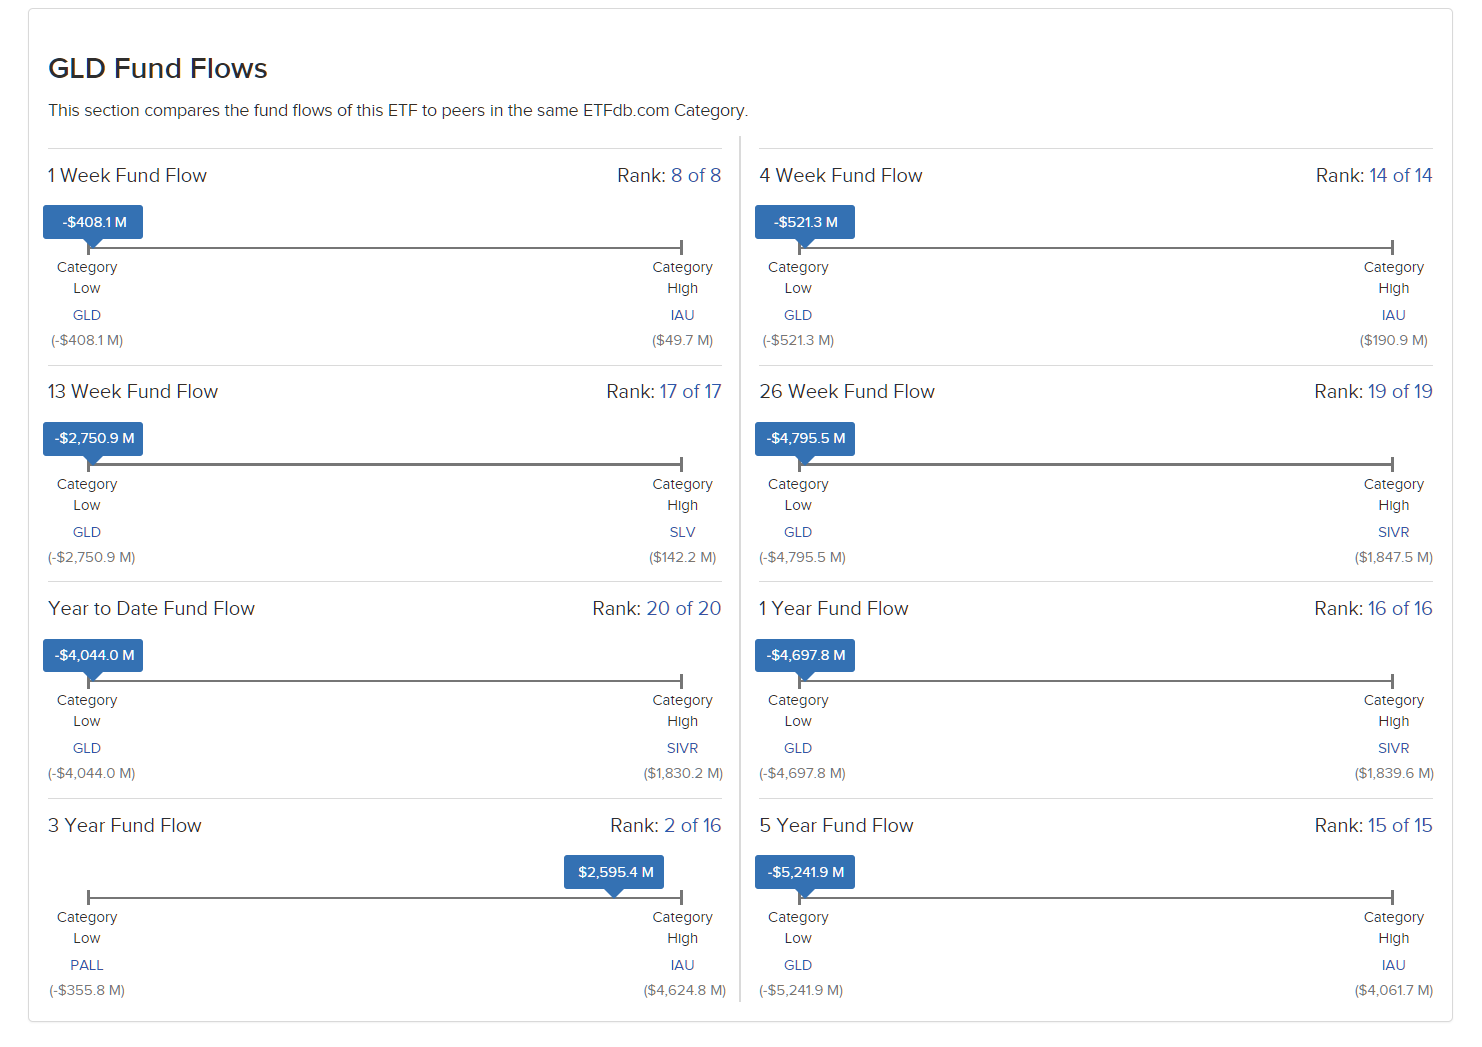Click the -$4,795.5 M flow marker badge

805,439
